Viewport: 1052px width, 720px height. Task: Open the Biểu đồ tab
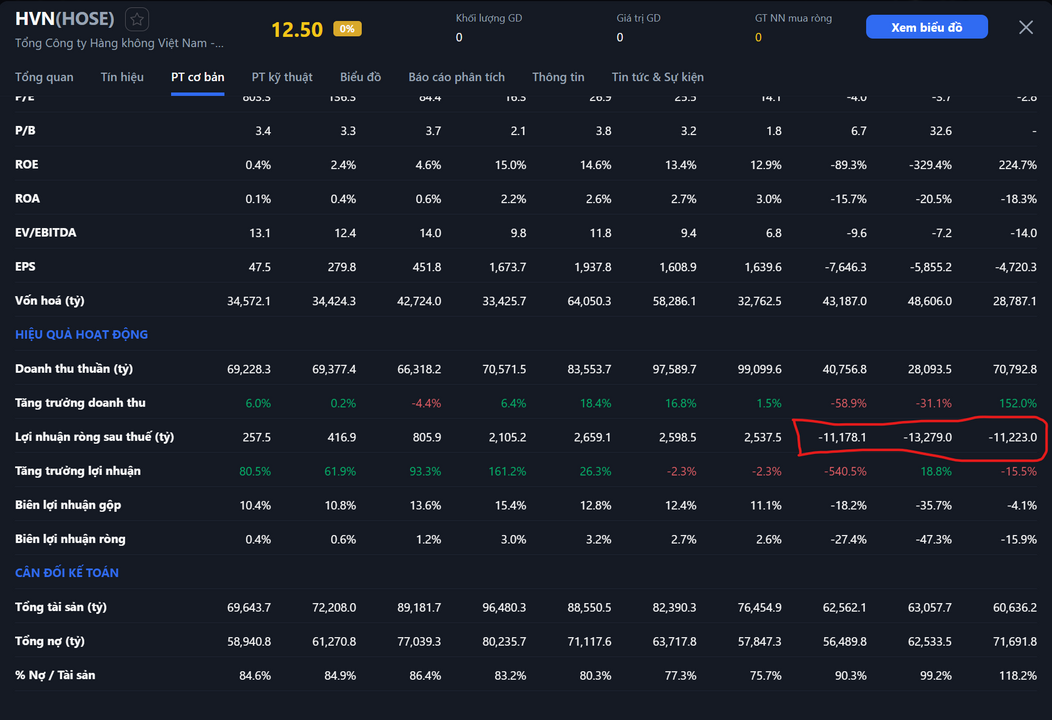coord(360,77)
